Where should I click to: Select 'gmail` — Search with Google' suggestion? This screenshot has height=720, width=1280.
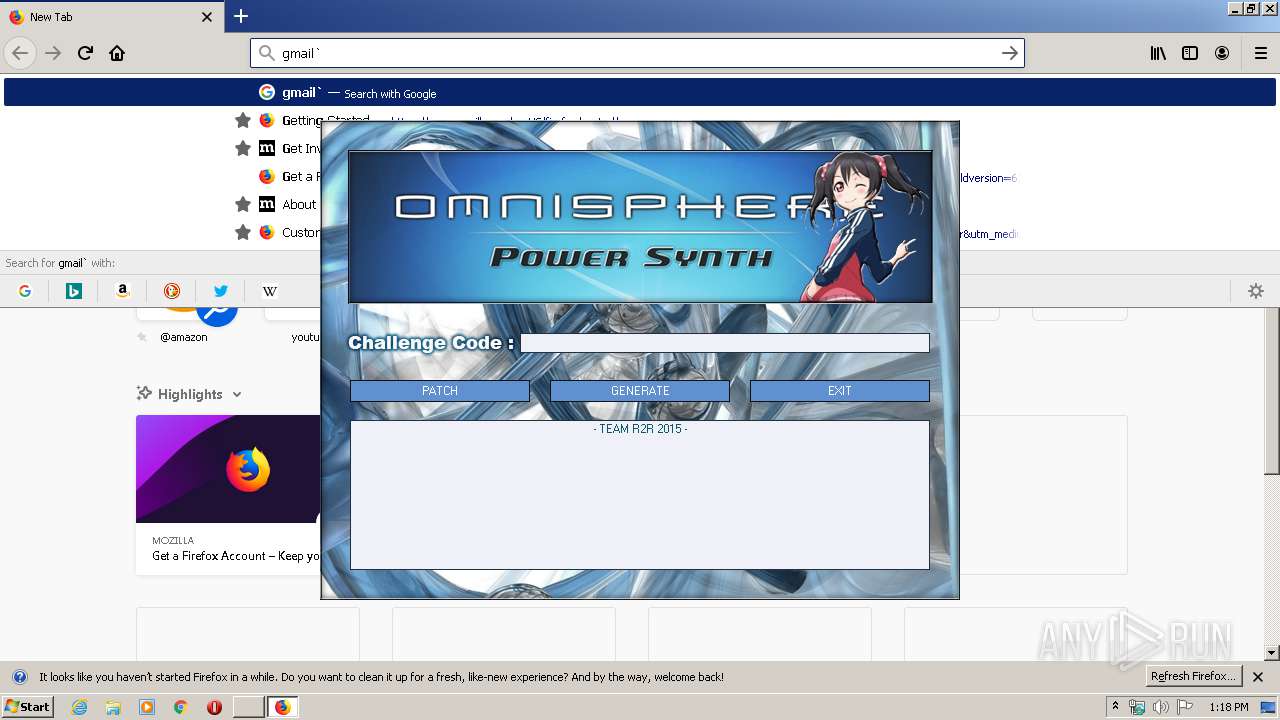pyautogui.click(x=640, y=92)
